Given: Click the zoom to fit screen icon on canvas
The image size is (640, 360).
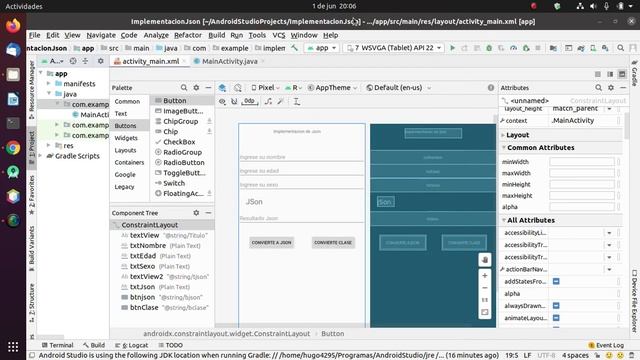Looking at the screenshot, I should [x=485, y=312].
